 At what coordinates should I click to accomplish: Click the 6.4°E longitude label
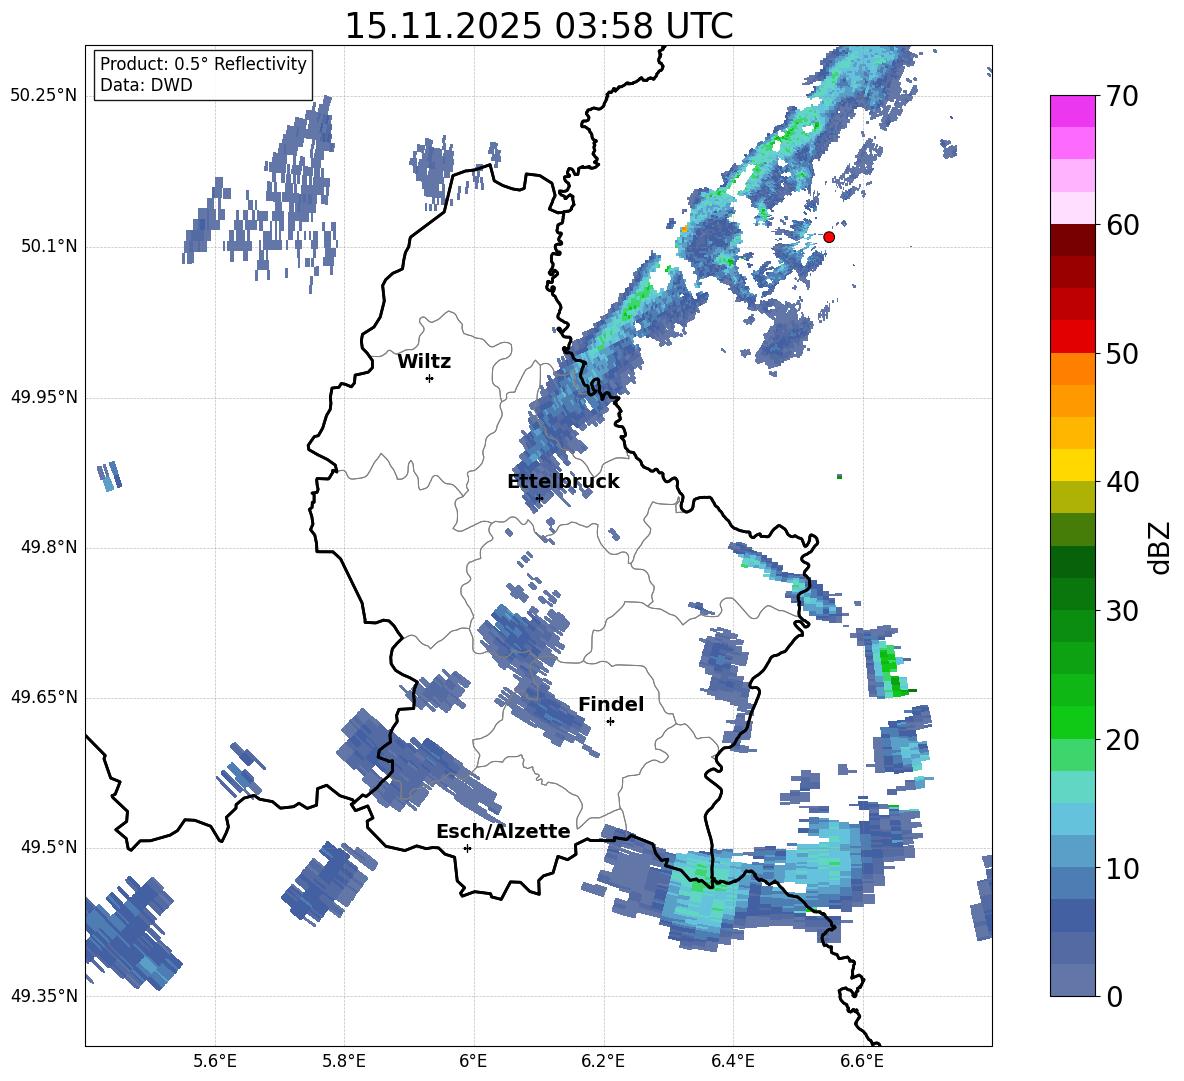[733, 1061]
